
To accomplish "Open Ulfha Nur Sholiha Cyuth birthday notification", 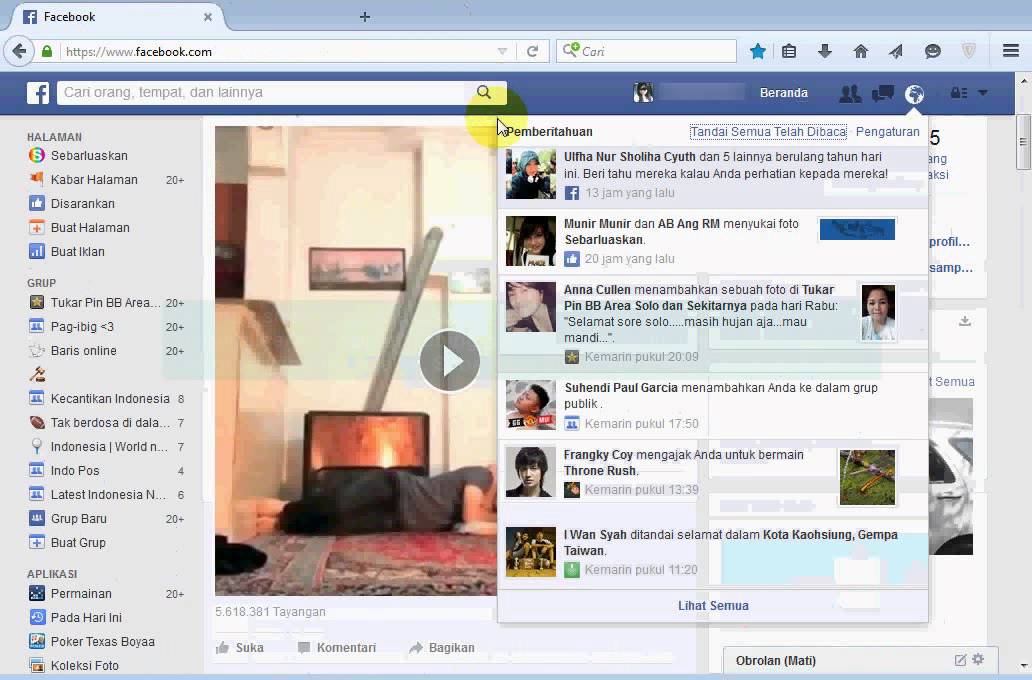I will 713,175.
